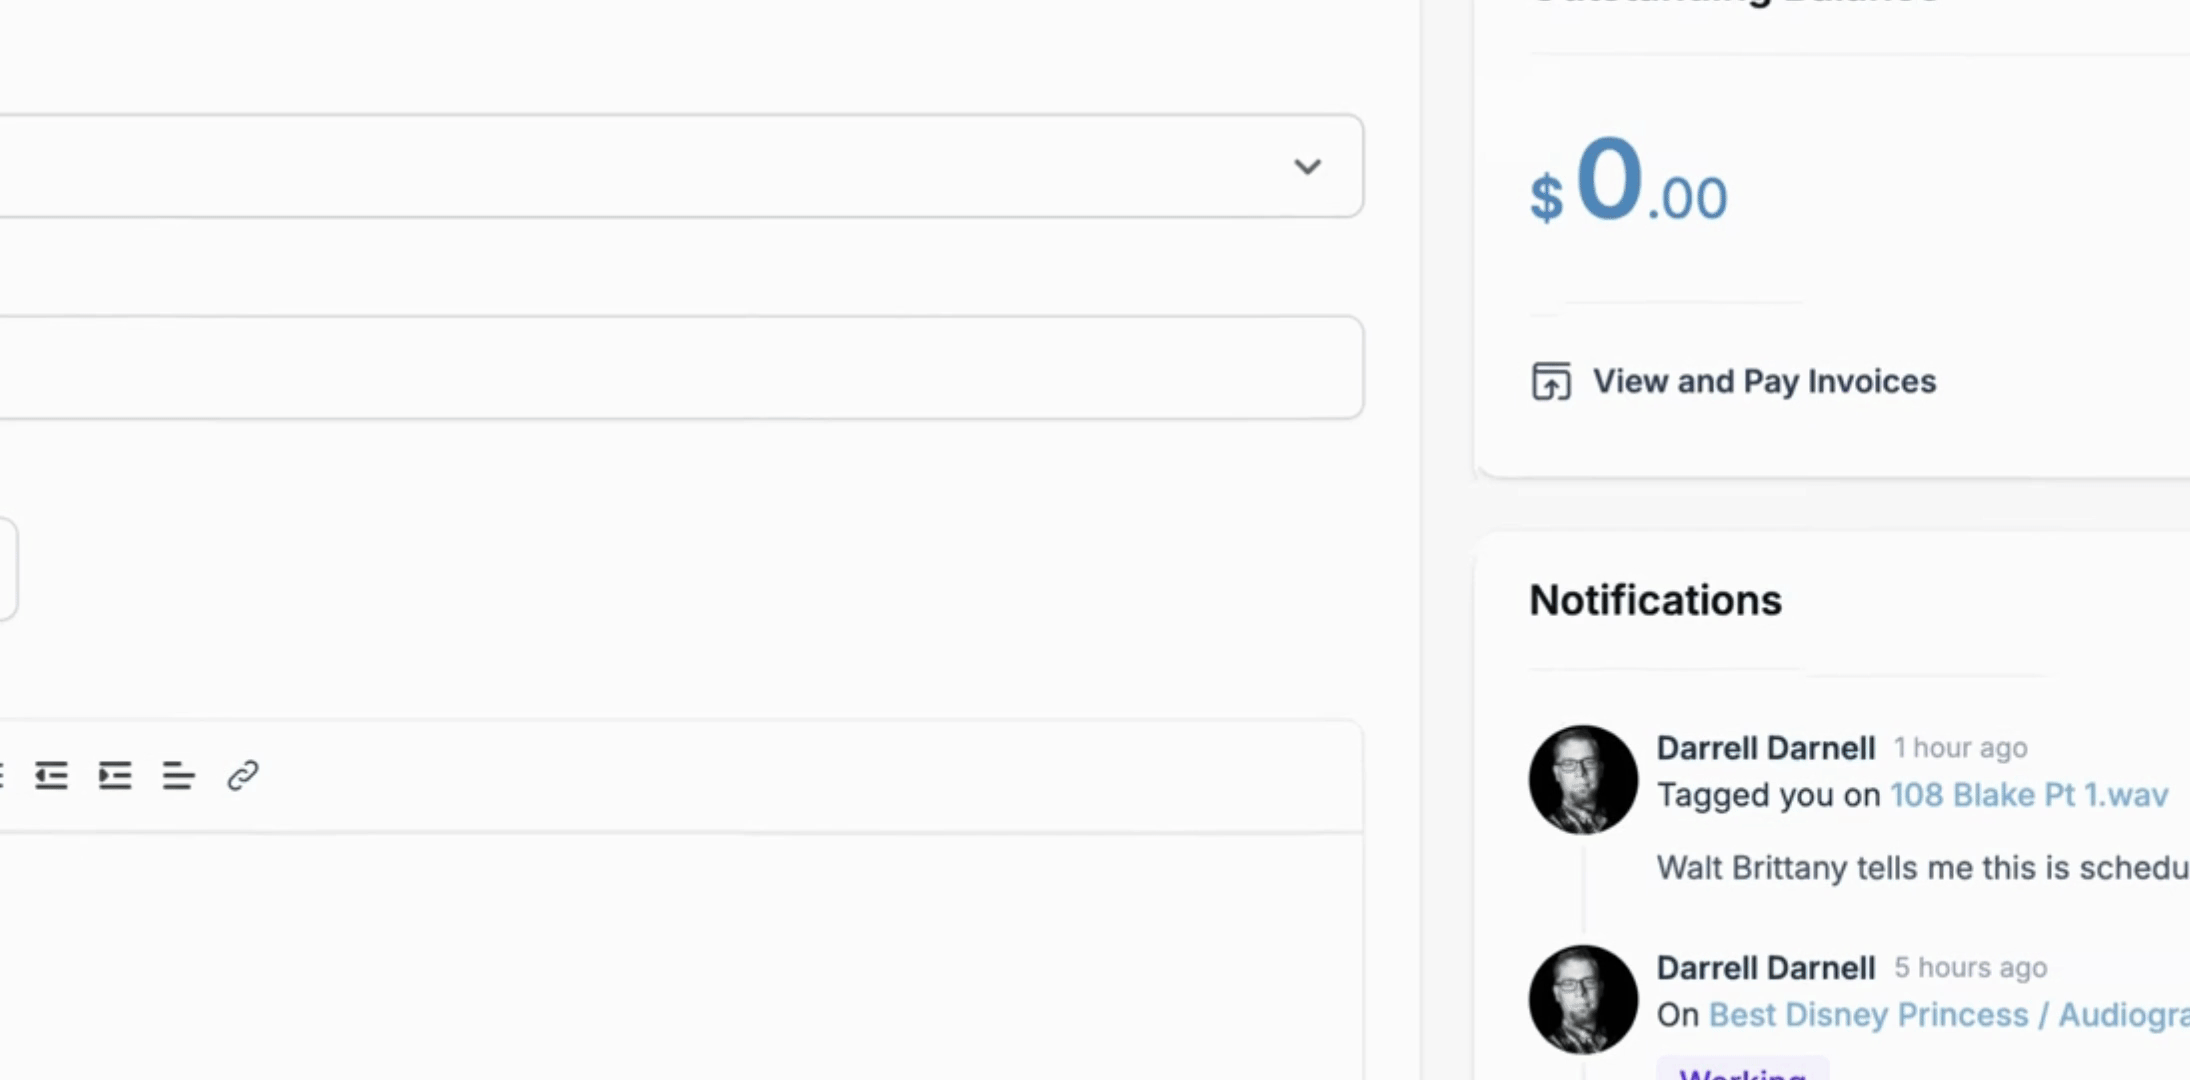This screenshot has height=1080, width=2190.
Task: Click the Walt Brittany comment text
Action: tap(1923, 868)
